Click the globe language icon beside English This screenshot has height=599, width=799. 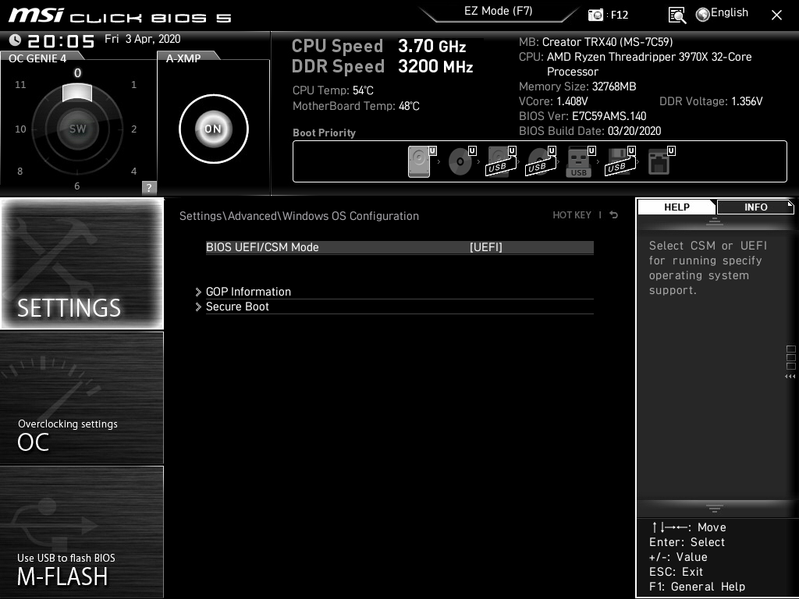(703, 15)
